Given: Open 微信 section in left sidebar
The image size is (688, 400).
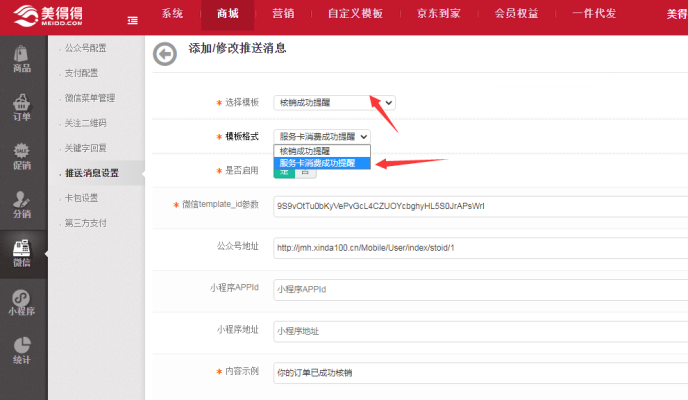Looking at the screenshot, I should pos(22,254).
